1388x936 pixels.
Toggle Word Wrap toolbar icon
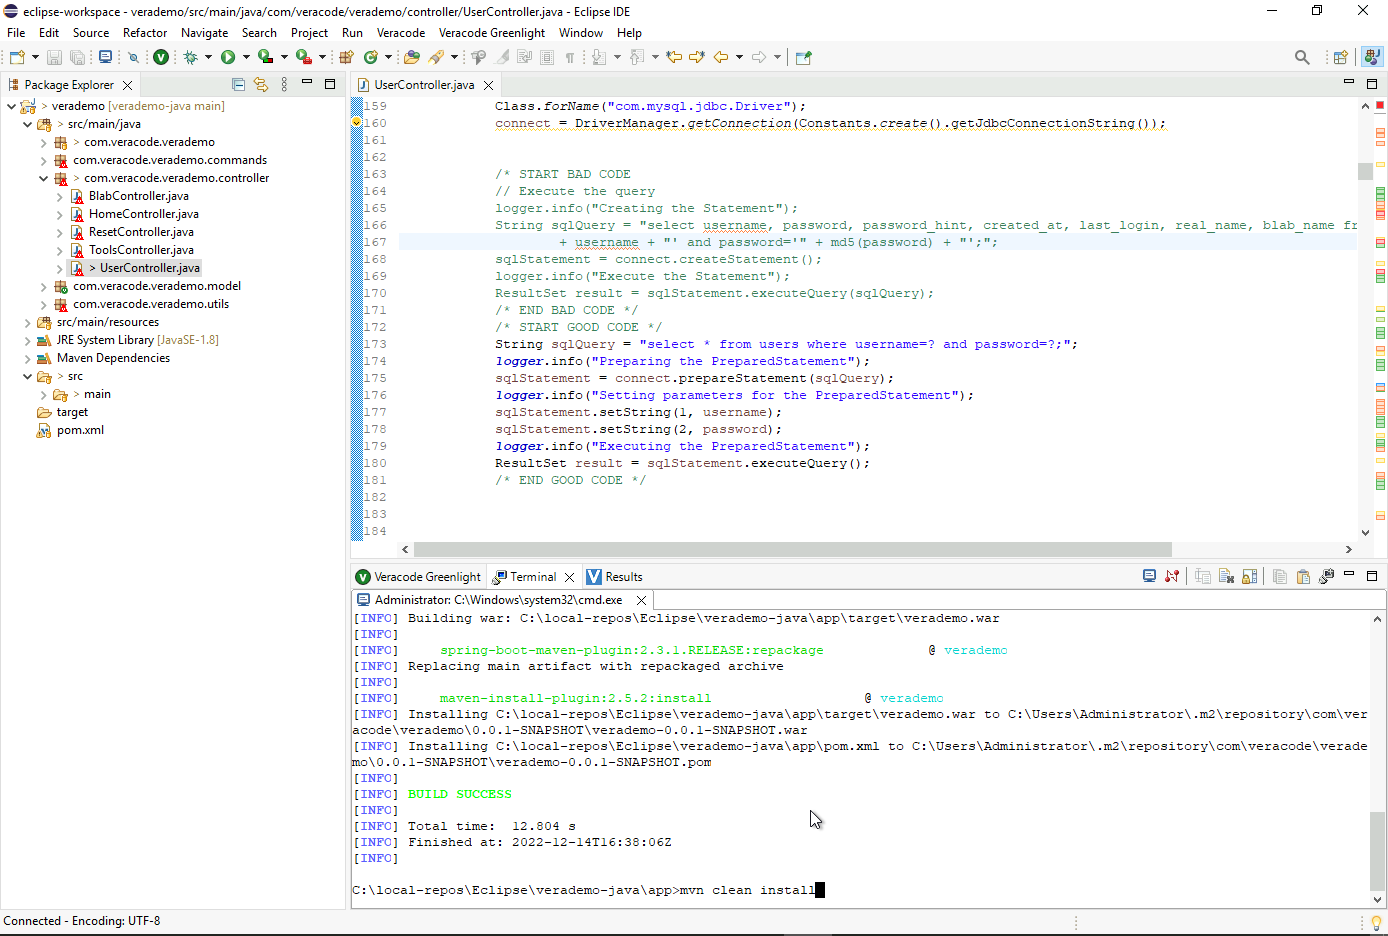pos(523,57)
